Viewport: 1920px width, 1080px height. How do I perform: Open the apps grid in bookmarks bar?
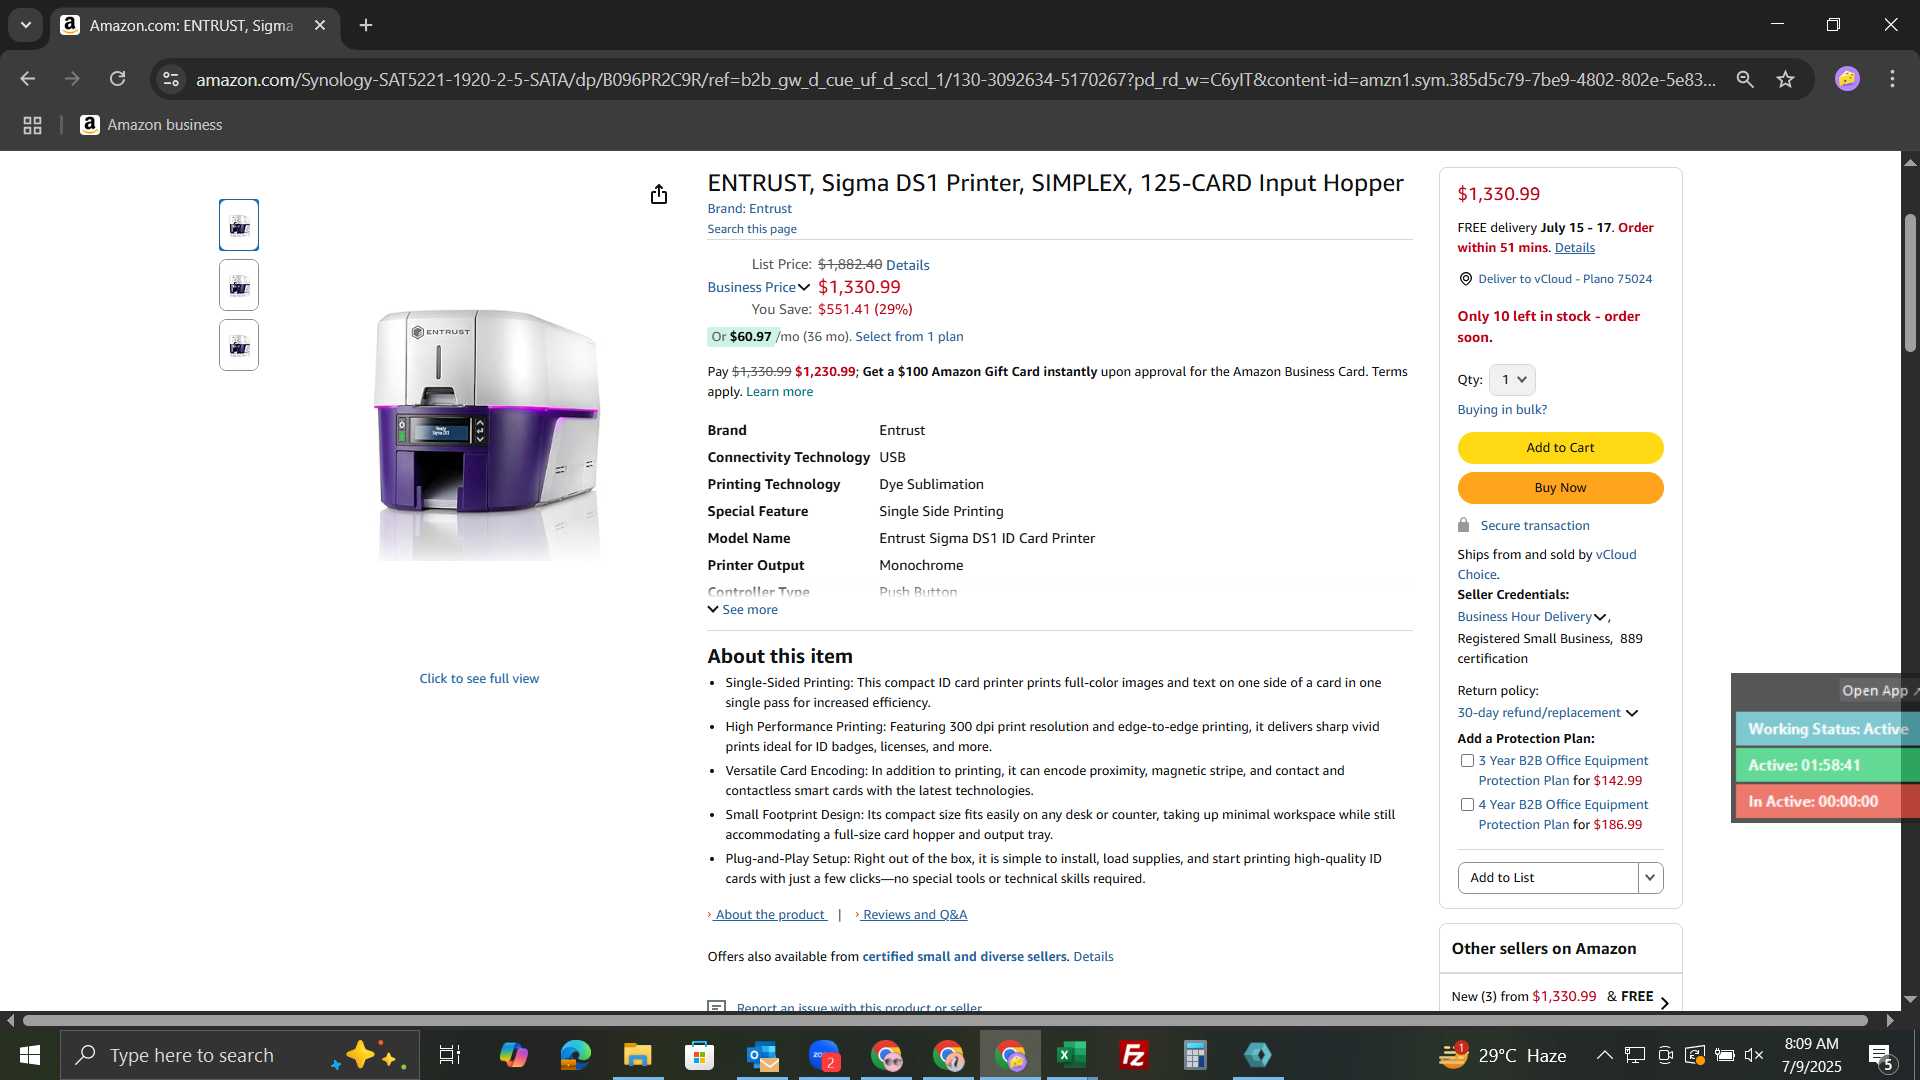32,125
